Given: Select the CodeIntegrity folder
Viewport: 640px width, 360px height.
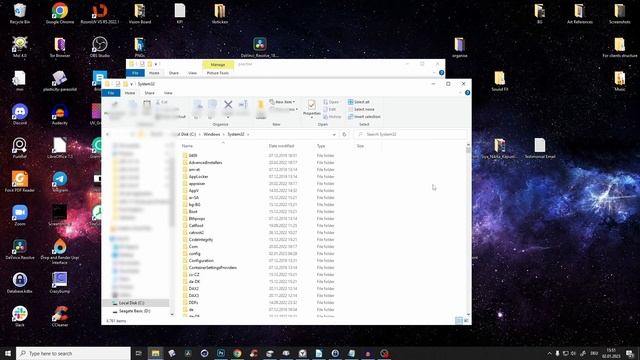Looking at the screenshot, I should pos(201,240).
